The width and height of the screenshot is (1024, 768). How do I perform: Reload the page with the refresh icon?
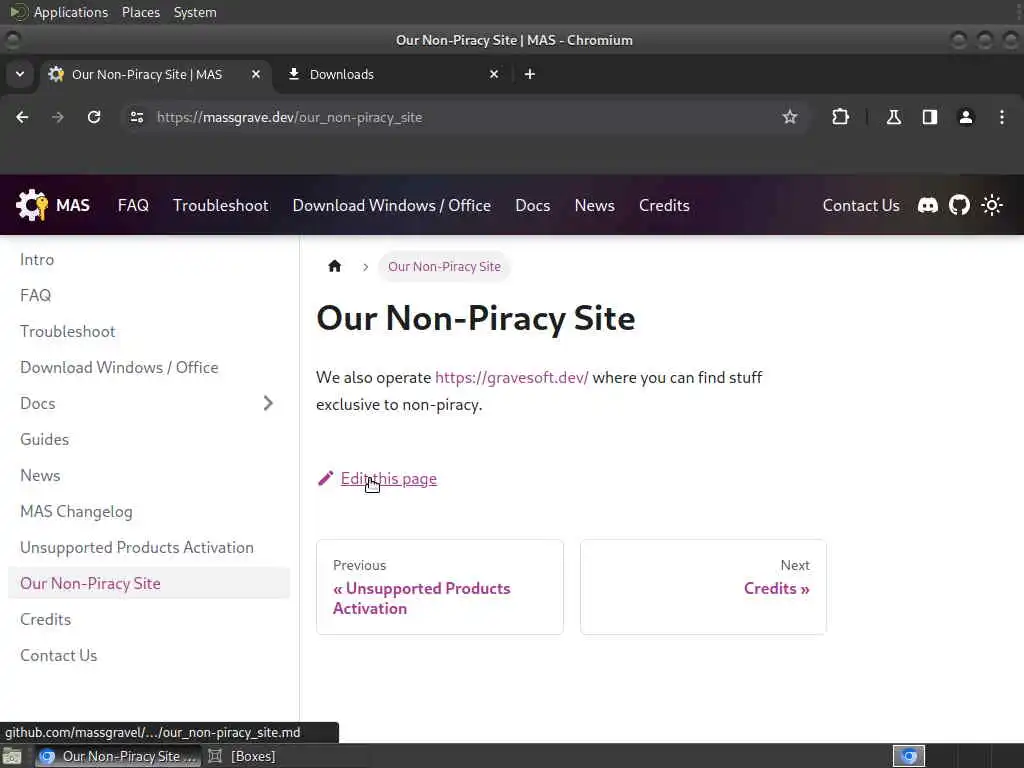94,118
